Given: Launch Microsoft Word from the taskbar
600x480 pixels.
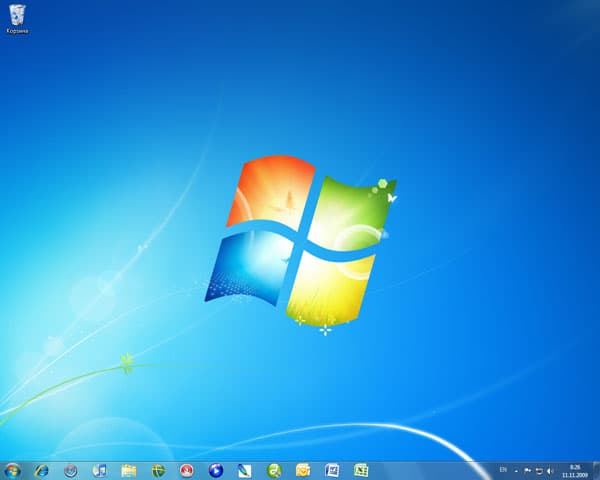Looking at the screenshot, I should [x=332, y=470].
